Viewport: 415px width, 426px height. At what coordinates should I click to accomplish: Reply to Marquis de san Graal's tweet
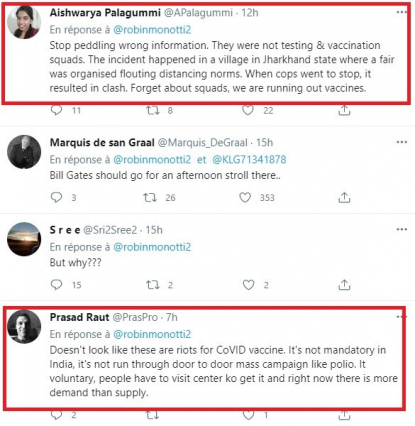56,197
